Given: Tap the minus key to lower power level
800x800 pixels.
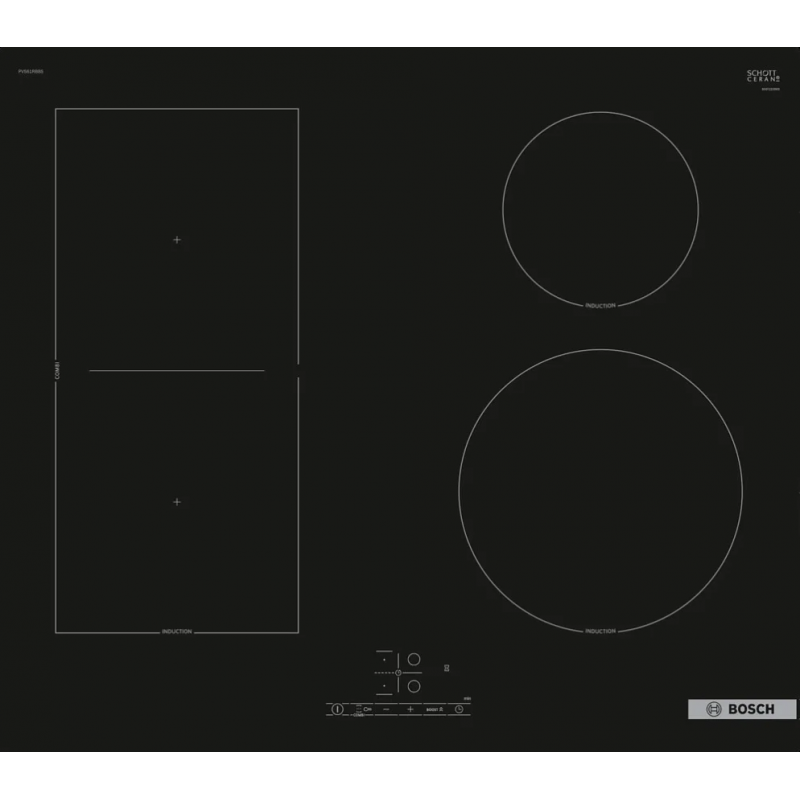Looking at the screenshot, I should pyautogui.click(x=386, y=709).
